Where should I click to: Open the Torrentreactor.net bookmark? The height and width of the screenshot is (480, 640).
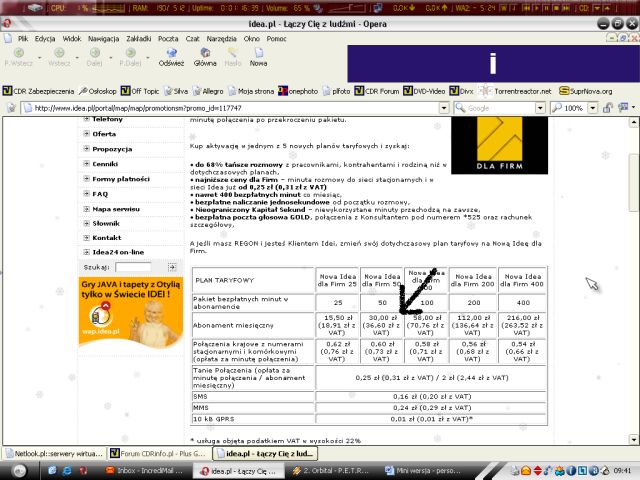tap(517, 91)
